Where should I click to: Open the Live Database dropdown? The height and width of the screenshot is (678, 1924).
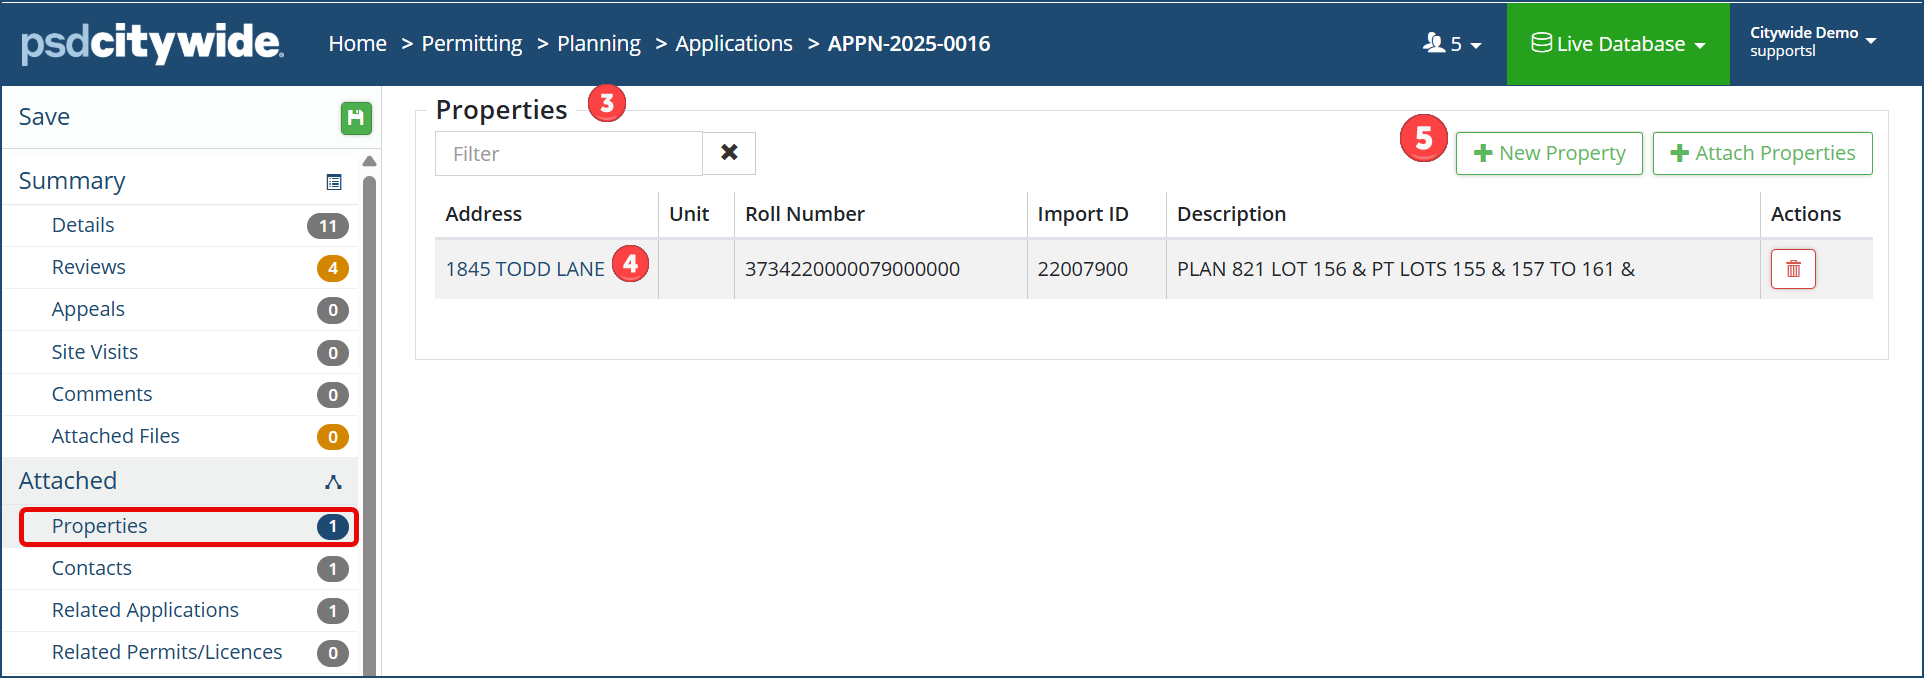point(1618,44)
